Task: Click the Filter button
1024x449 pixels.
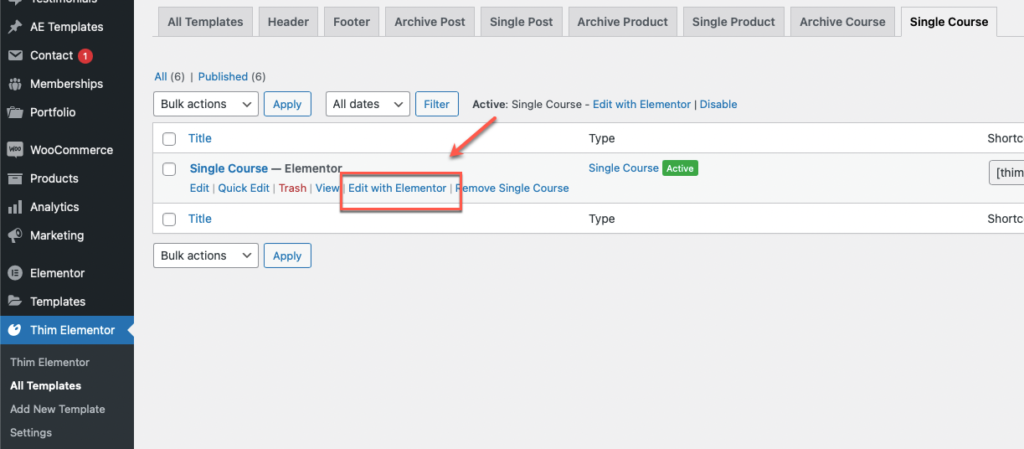Action: (437, 104)
